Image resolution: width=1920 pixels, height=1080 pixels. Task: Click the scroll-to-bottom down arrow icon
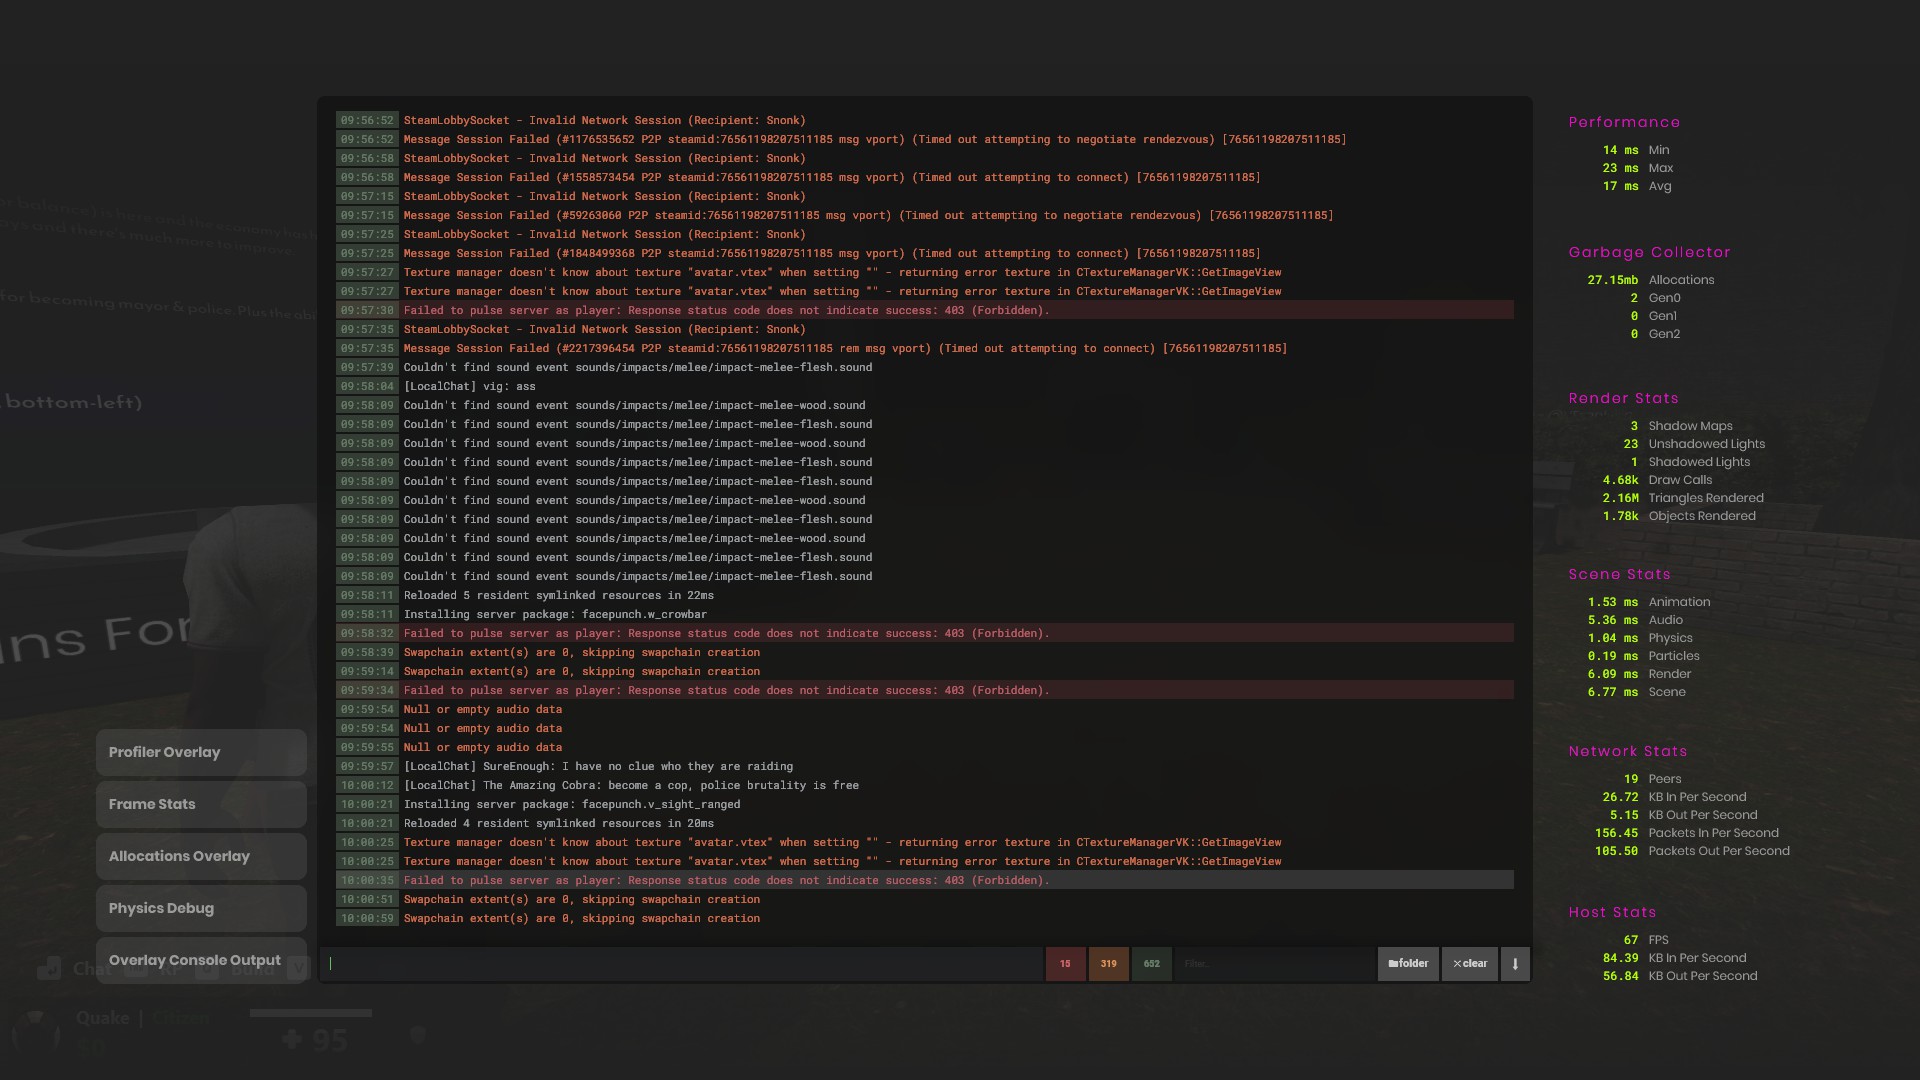coord(1515,964)
